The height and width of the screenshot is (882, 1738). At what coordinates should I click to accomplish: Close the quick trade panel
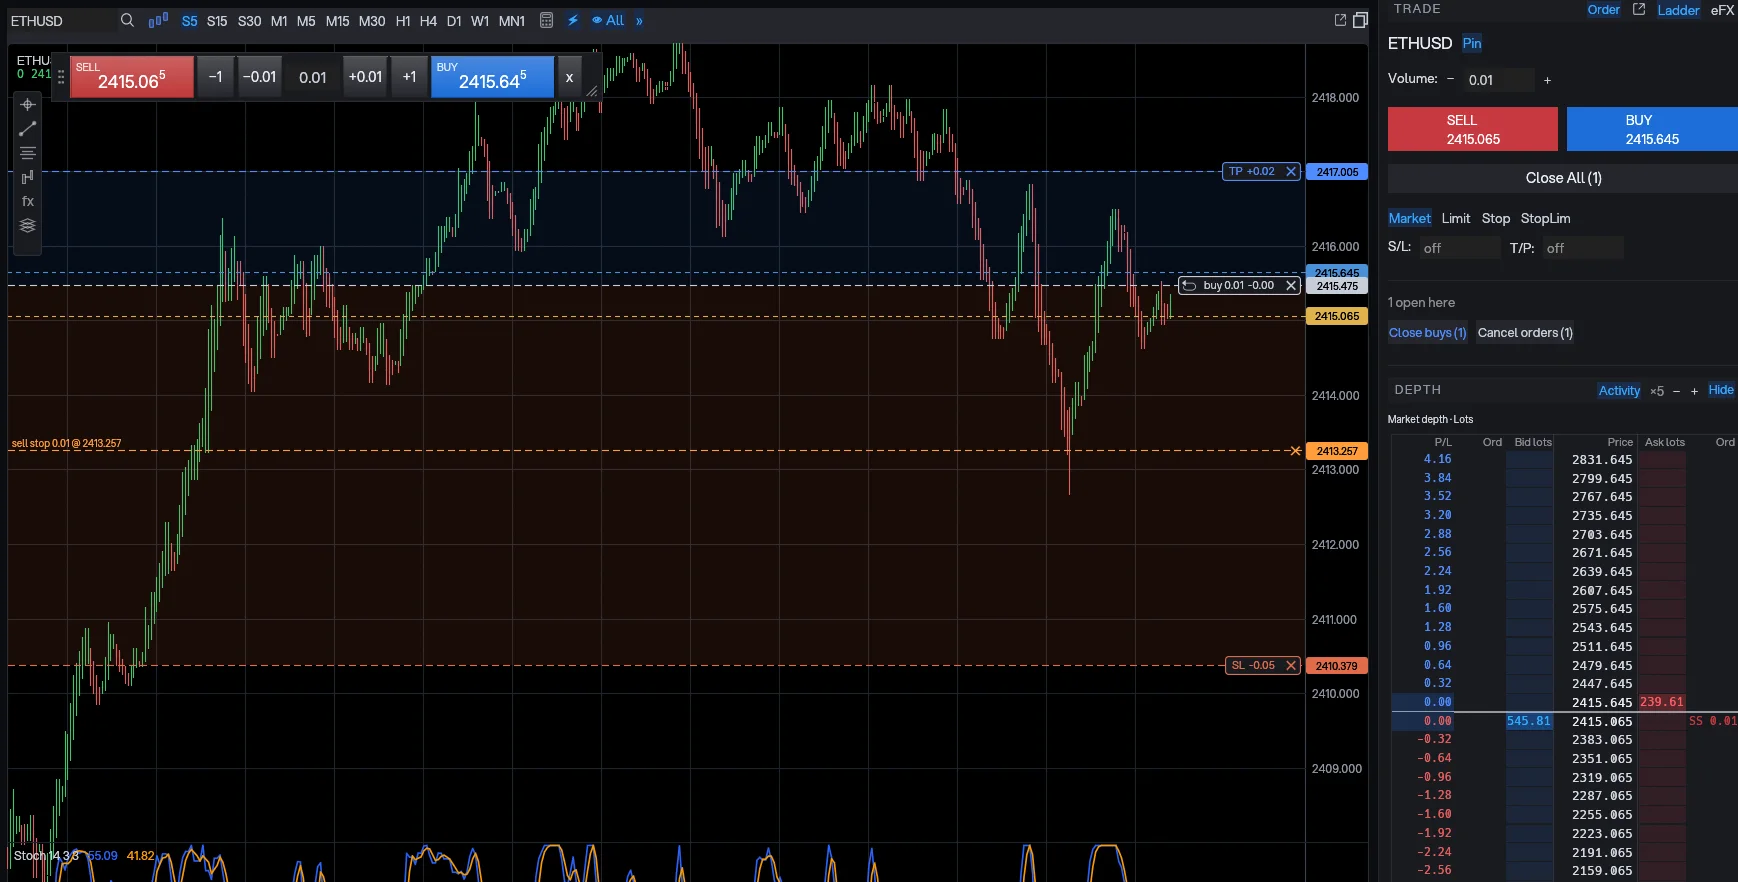pyautogui.click(x=569, y=77)
